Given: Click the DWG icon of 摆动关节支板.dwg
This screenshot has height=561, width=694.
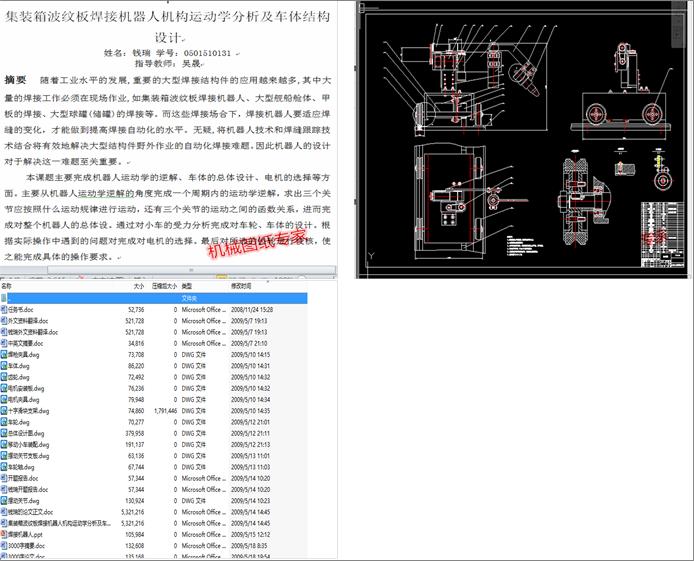Looking at the screenshot, I should coord(4,456).
